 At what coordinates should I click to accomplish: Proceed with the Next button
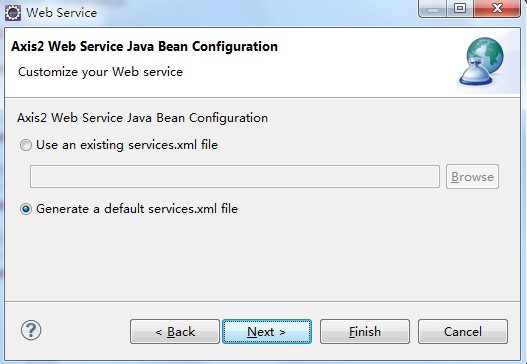coord(267,332)
